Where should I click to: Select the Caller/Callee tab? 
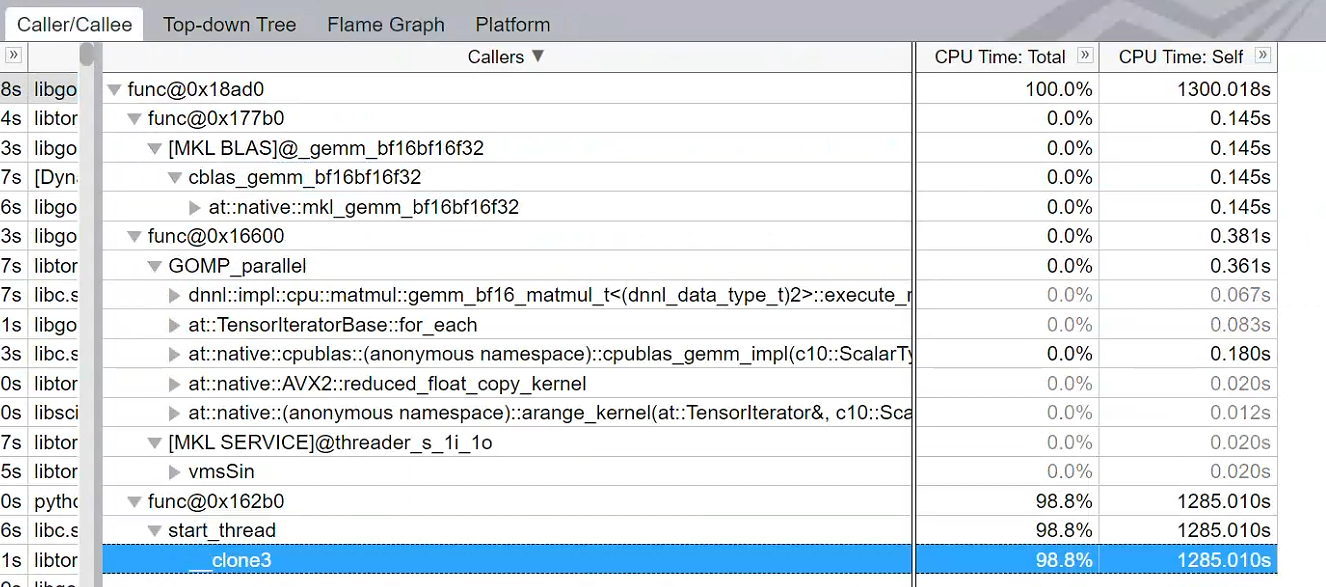pos(74,25)
